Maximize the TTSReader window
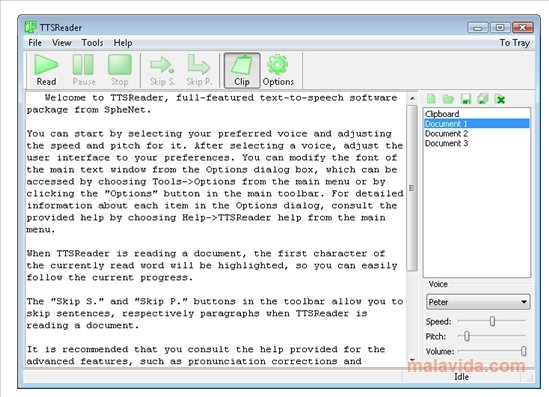549x397 pixels. pos(500,27)
